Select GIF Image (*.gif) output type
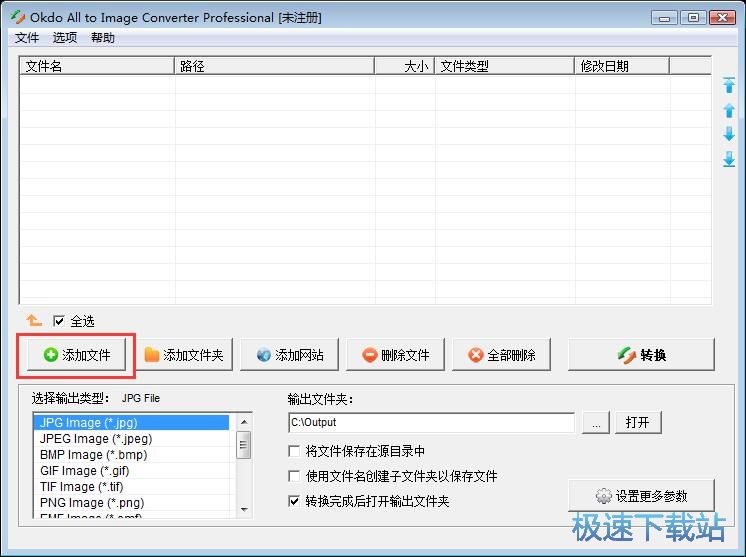Screen dimensions: 746x557 pyautogui.click(x=131, y=471)
